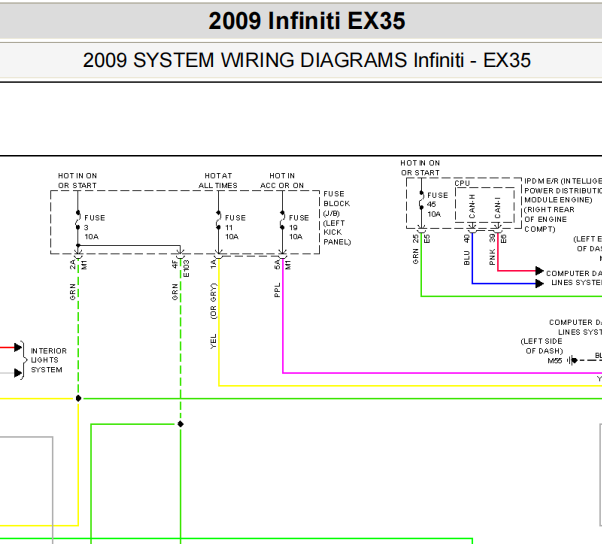This screenshot has height=544, width=602.
Task: Click the "4F" pin label
Action: click(174, 264)
